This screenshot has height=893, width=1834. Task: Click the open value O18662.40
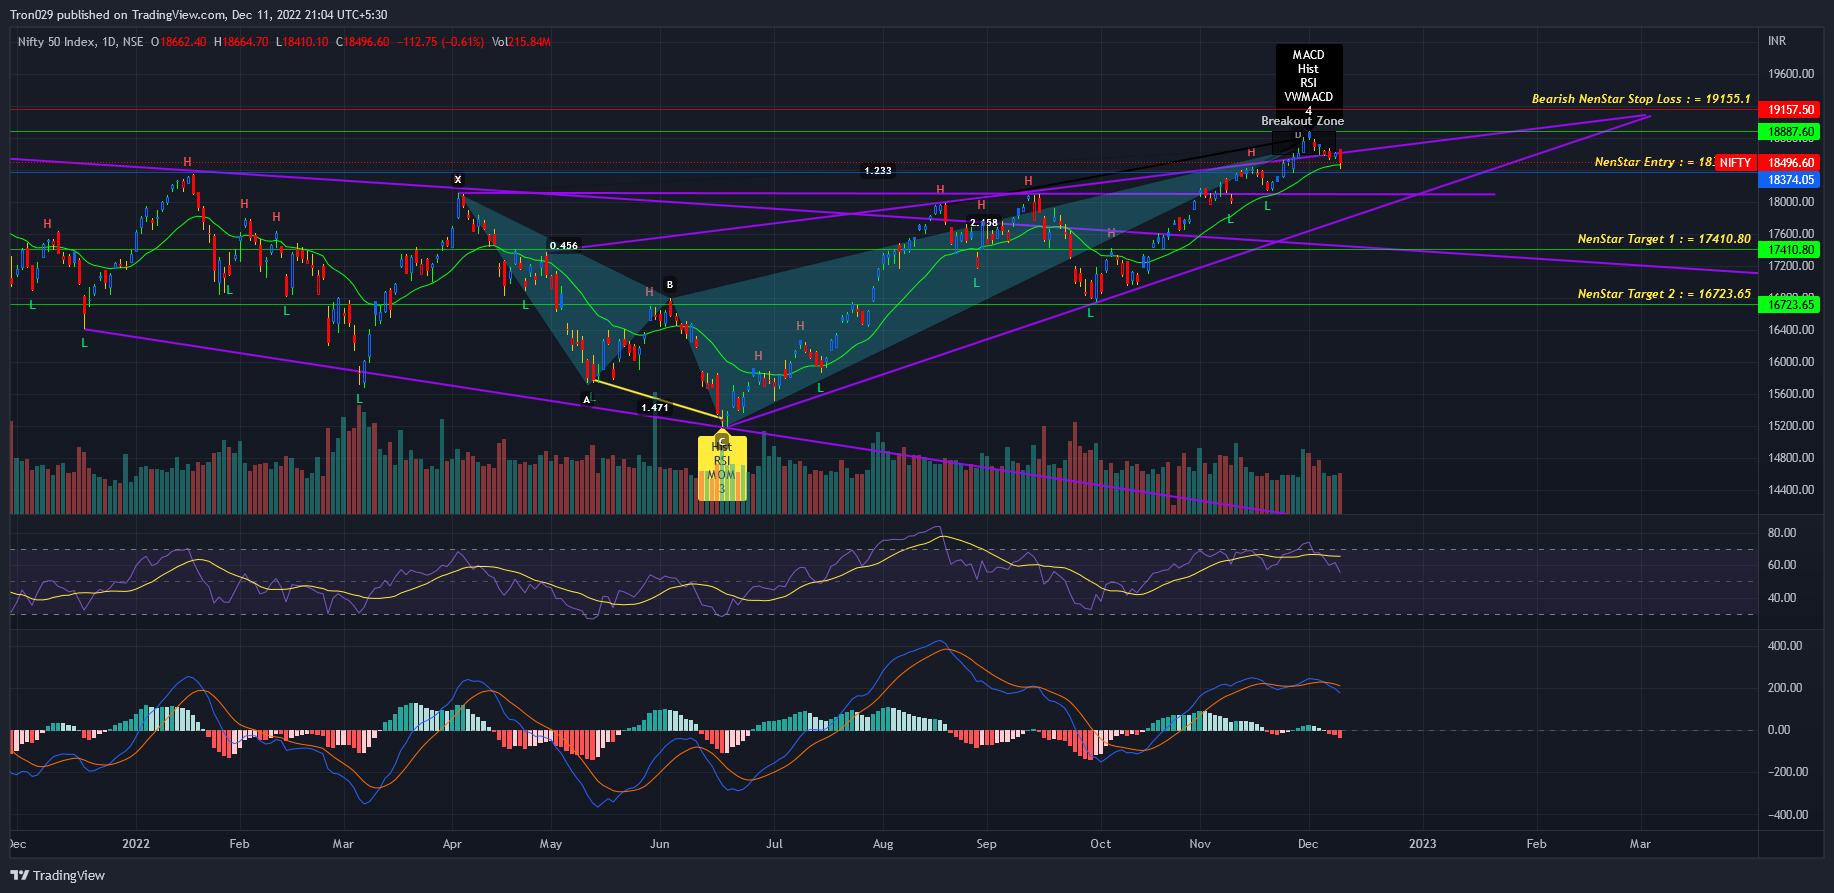[x=178, y=42]
